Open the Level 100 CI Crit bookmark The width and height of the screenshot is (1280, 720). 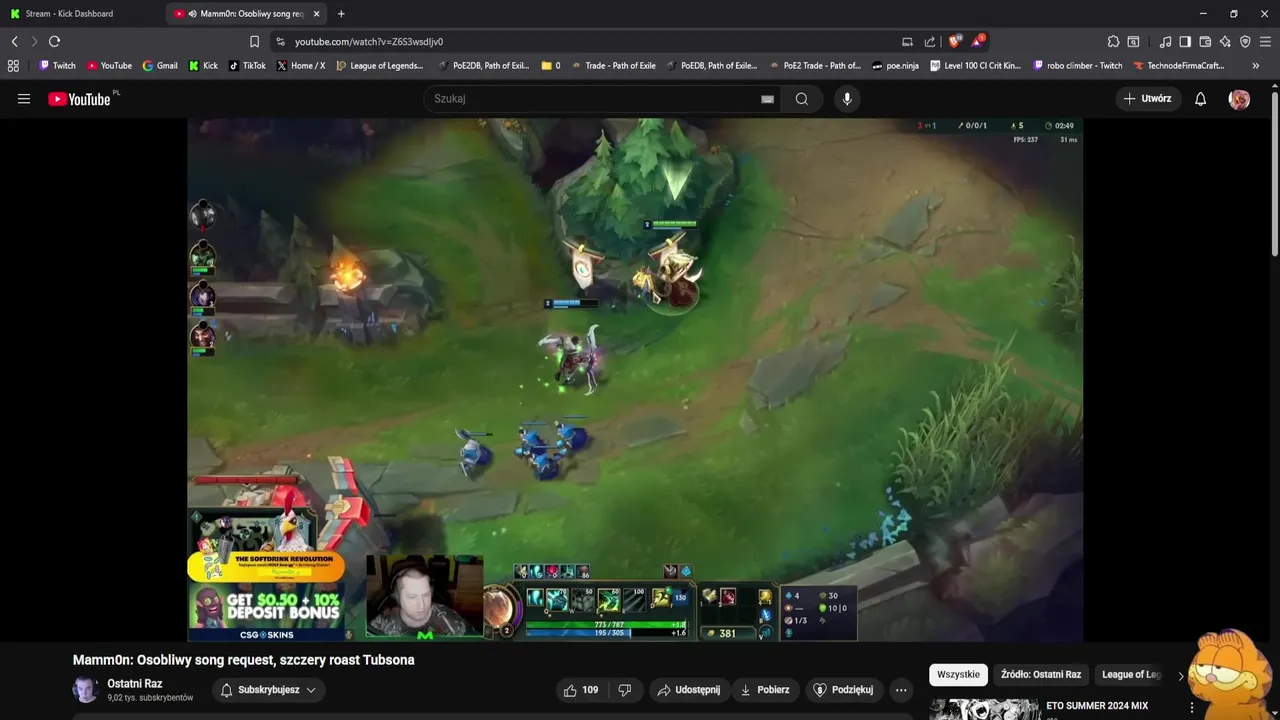pos(975,65)
